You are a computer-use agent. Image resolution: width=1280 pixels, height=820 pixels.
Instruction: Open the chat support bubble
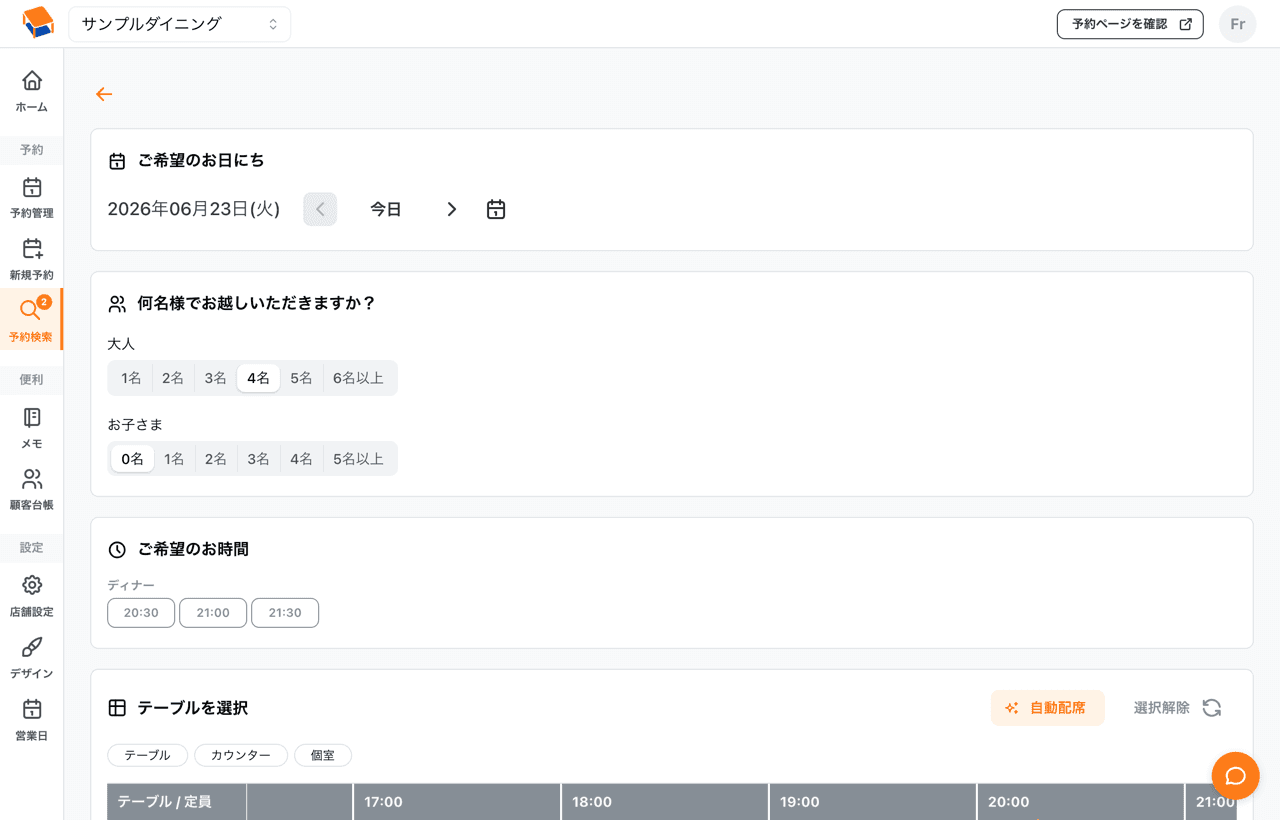(x=1235, y=776)
